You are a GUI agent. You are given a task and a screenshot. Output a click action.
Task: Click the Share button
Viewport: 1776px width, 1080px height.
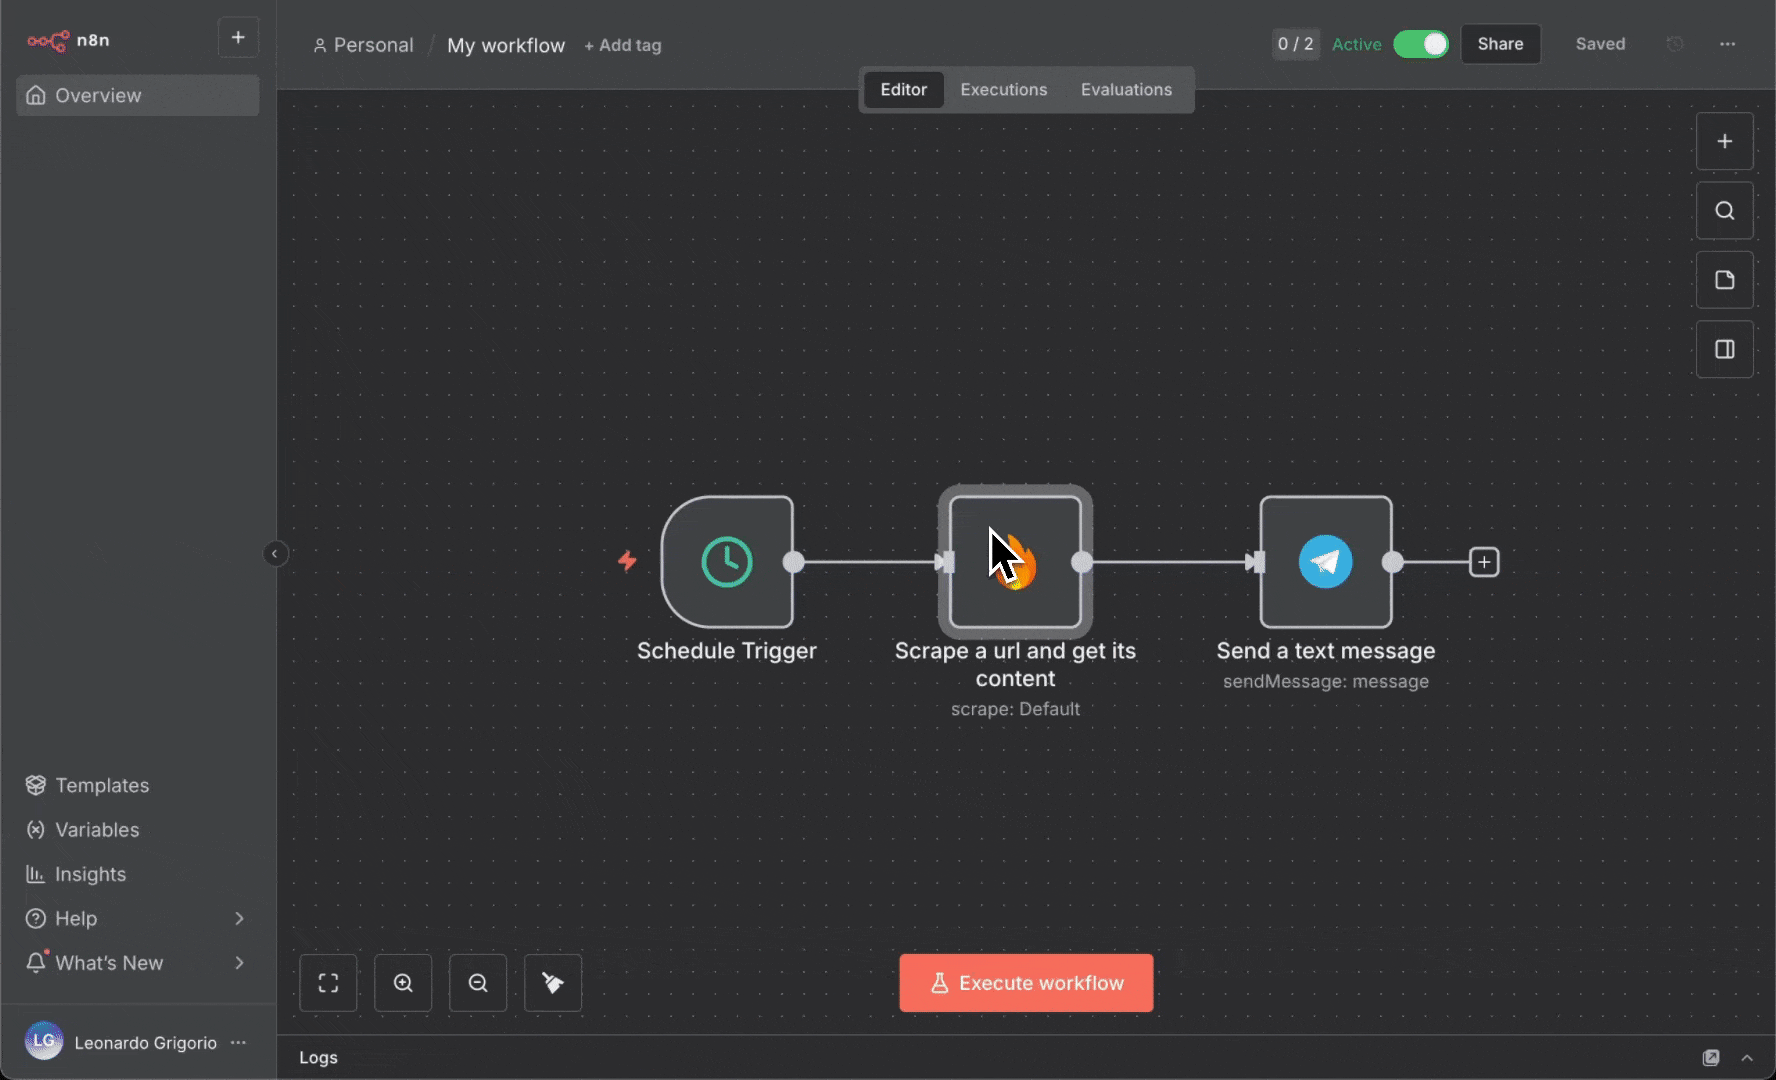click(x=1501, y=44)
